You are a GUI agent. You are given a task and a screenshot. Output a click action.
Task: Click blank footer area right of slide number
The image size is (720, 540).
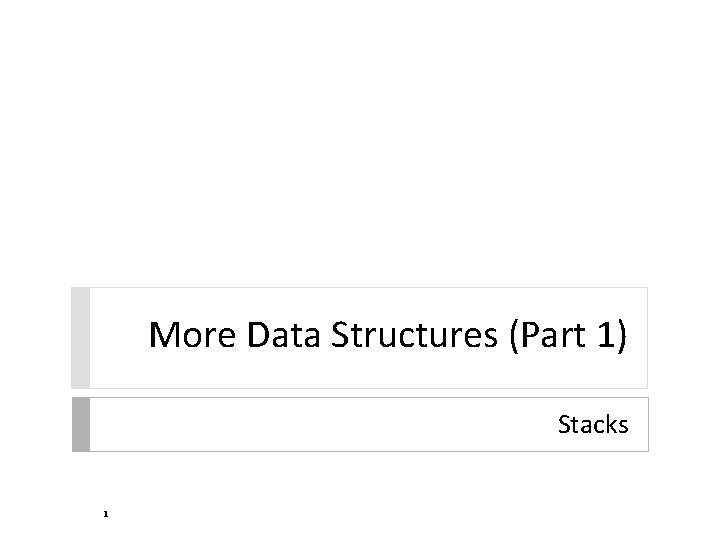(367, 514)
